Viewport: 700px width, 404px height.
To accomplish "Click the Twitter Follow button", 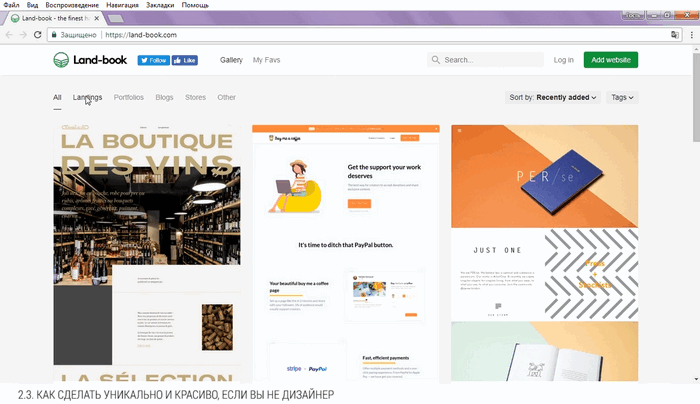I will pos(154,60).
